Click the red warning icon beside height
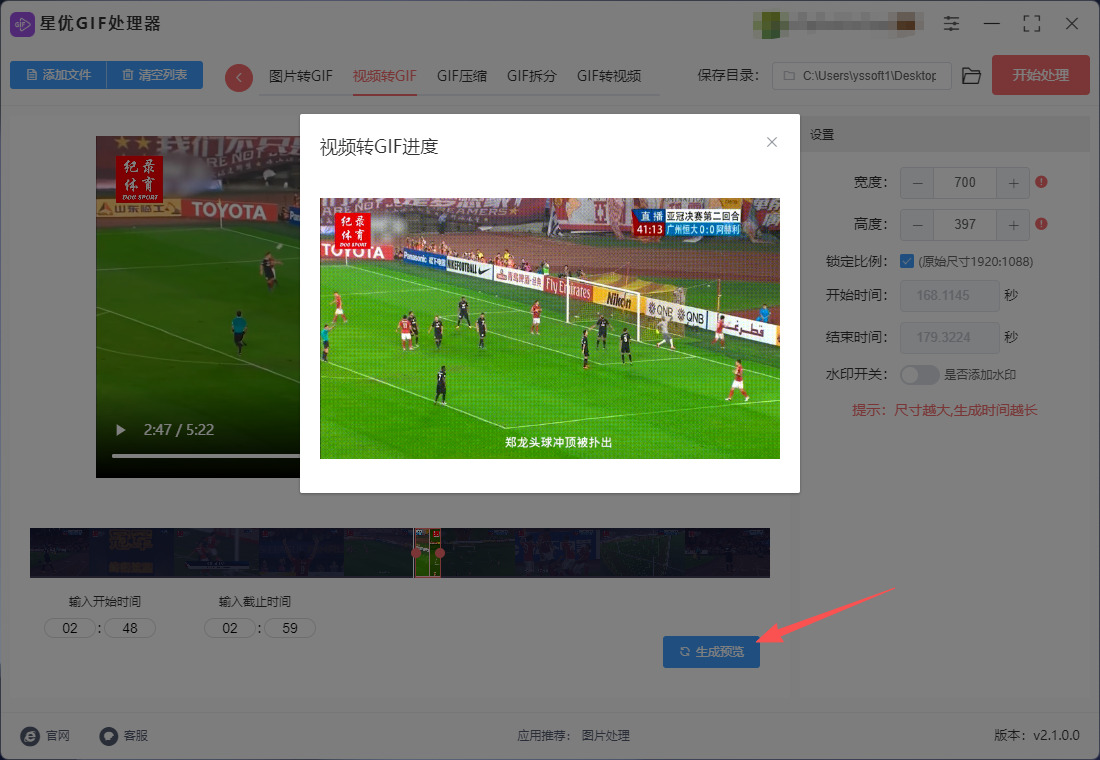This screenshot has height=760, width=1100. tap(1041, 224)
